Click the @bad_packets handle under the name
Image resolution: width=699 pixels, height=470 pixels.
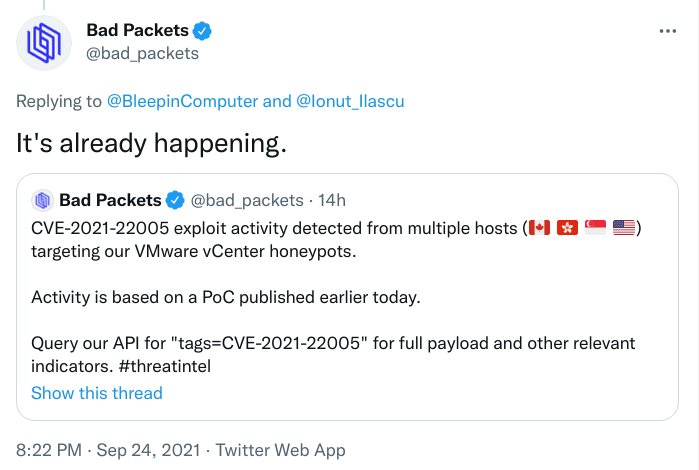pos(142,54)
